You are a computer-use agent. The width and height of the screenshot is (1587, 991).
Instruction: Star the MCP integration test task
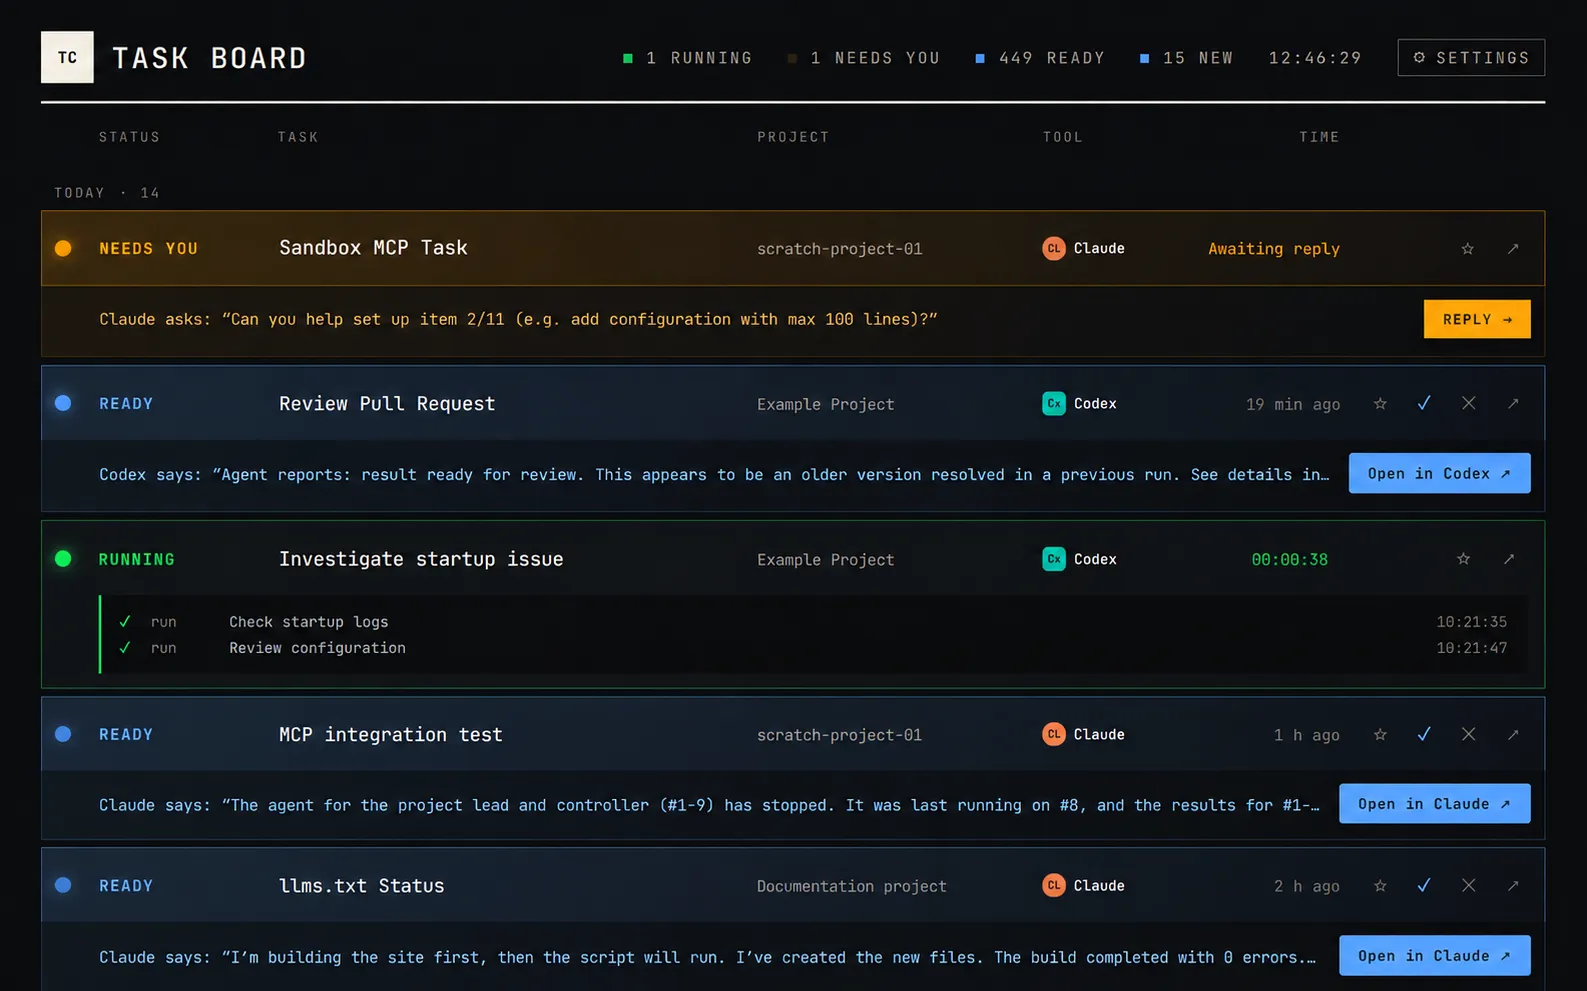coord(1380,735)
